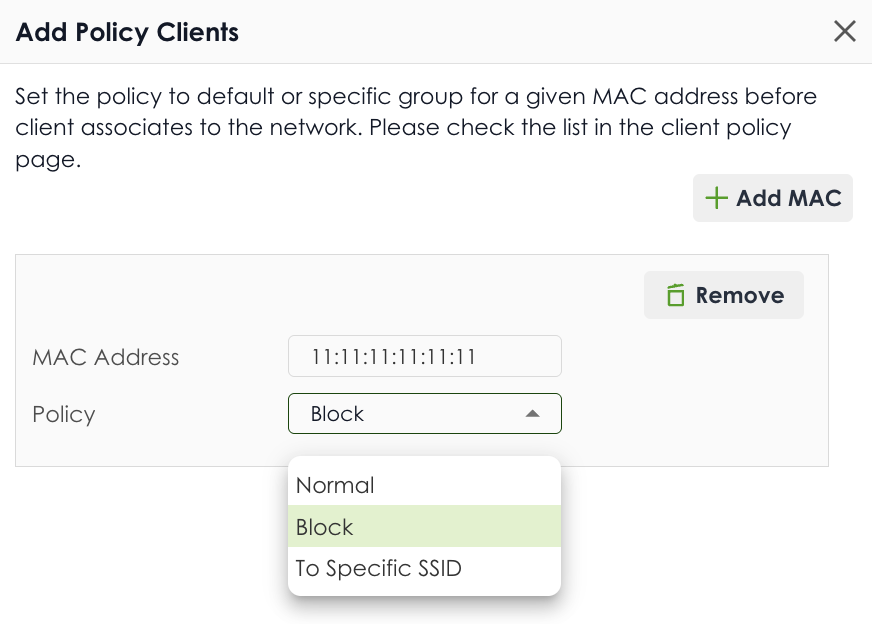This screenshot has width=872, height=624.
Task: Click the MAC Address field label
Action: pyautogui.click(x=106, y=357)
